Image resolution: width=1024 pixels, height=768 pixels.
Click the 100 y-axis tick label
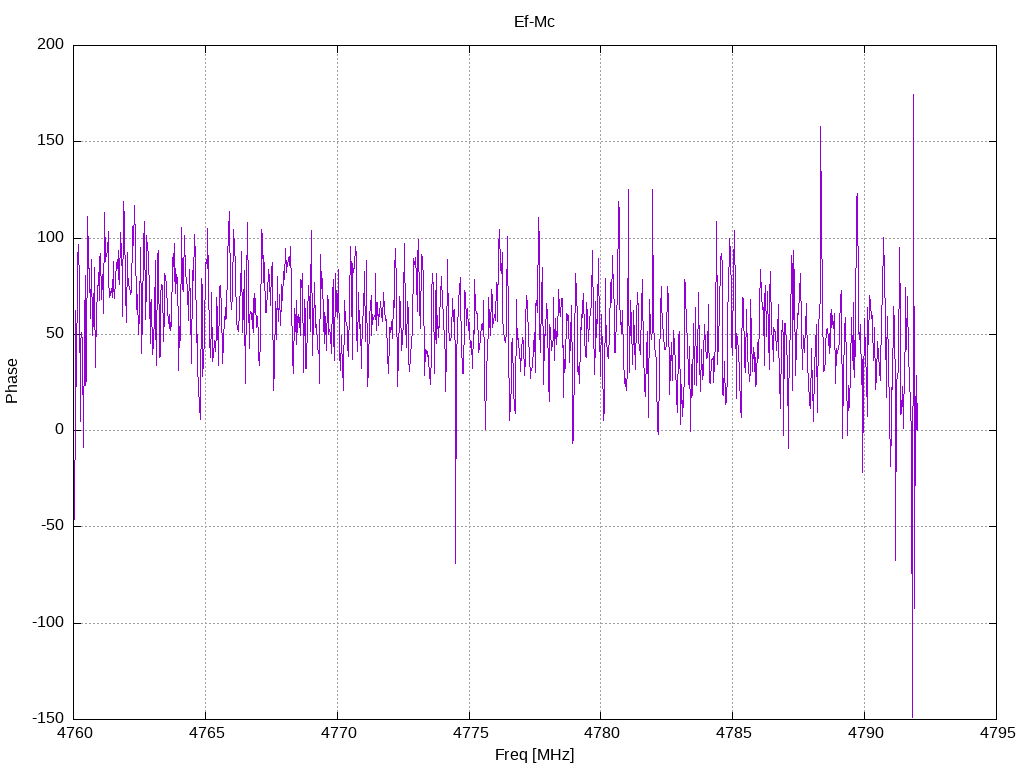(x=51, y=237)
